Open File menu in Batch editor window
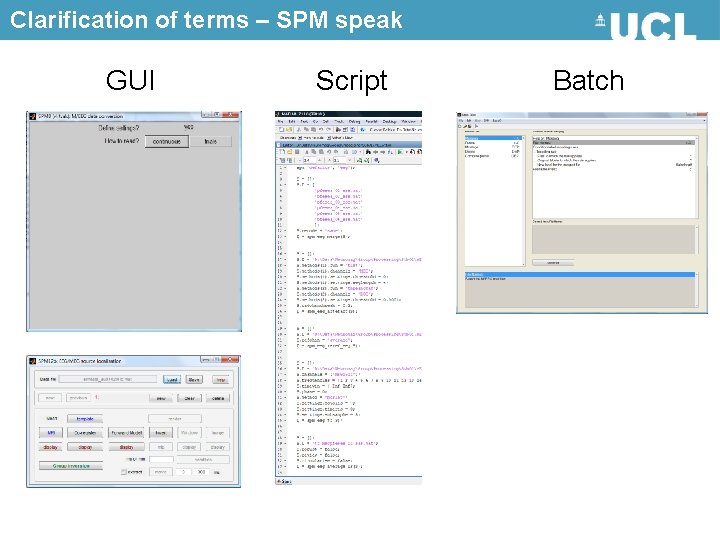 coord(461,121)
